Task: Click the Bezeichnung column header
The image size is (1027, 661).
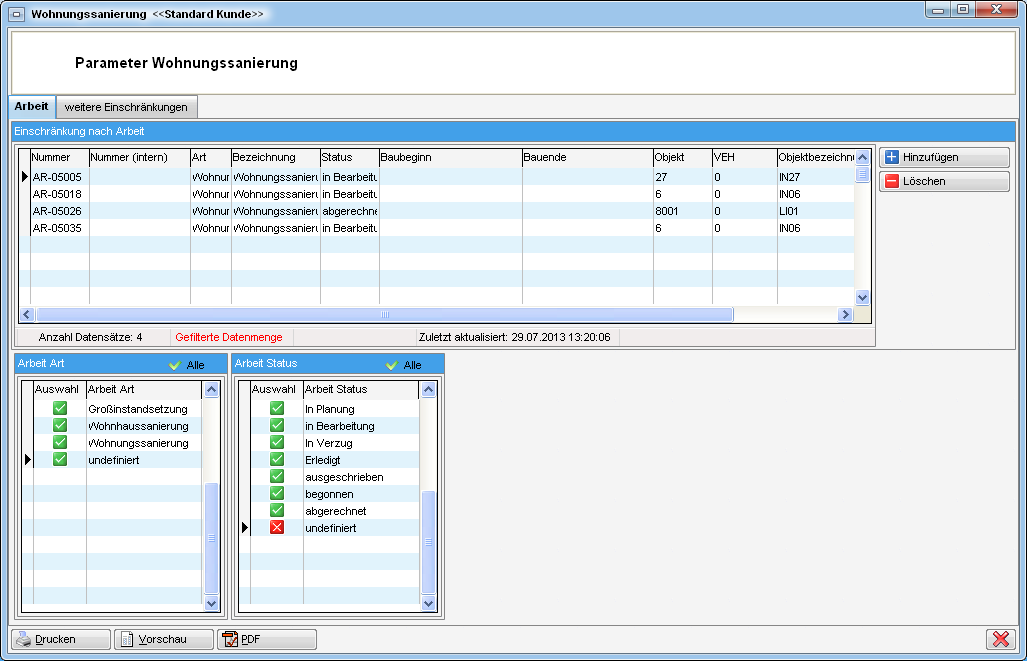Action: coord(276,158)
